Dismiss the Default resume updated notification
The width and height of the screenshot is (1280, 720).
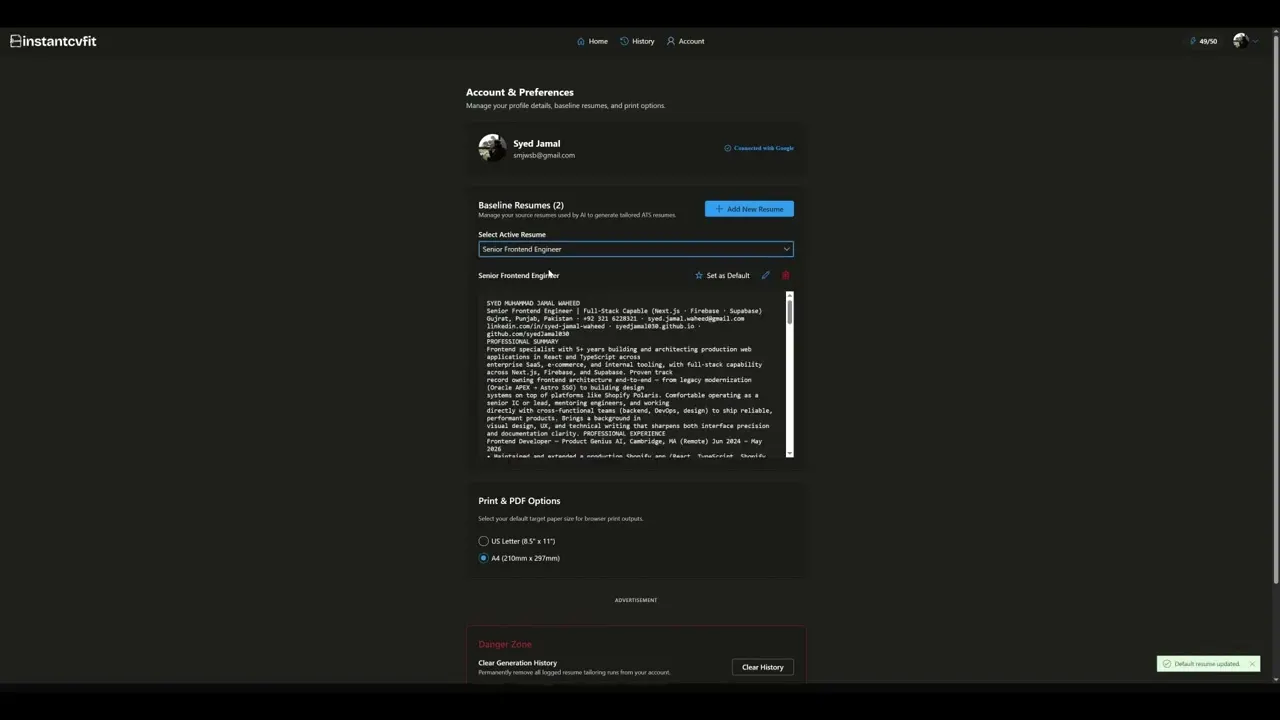tap(1251, 664)
